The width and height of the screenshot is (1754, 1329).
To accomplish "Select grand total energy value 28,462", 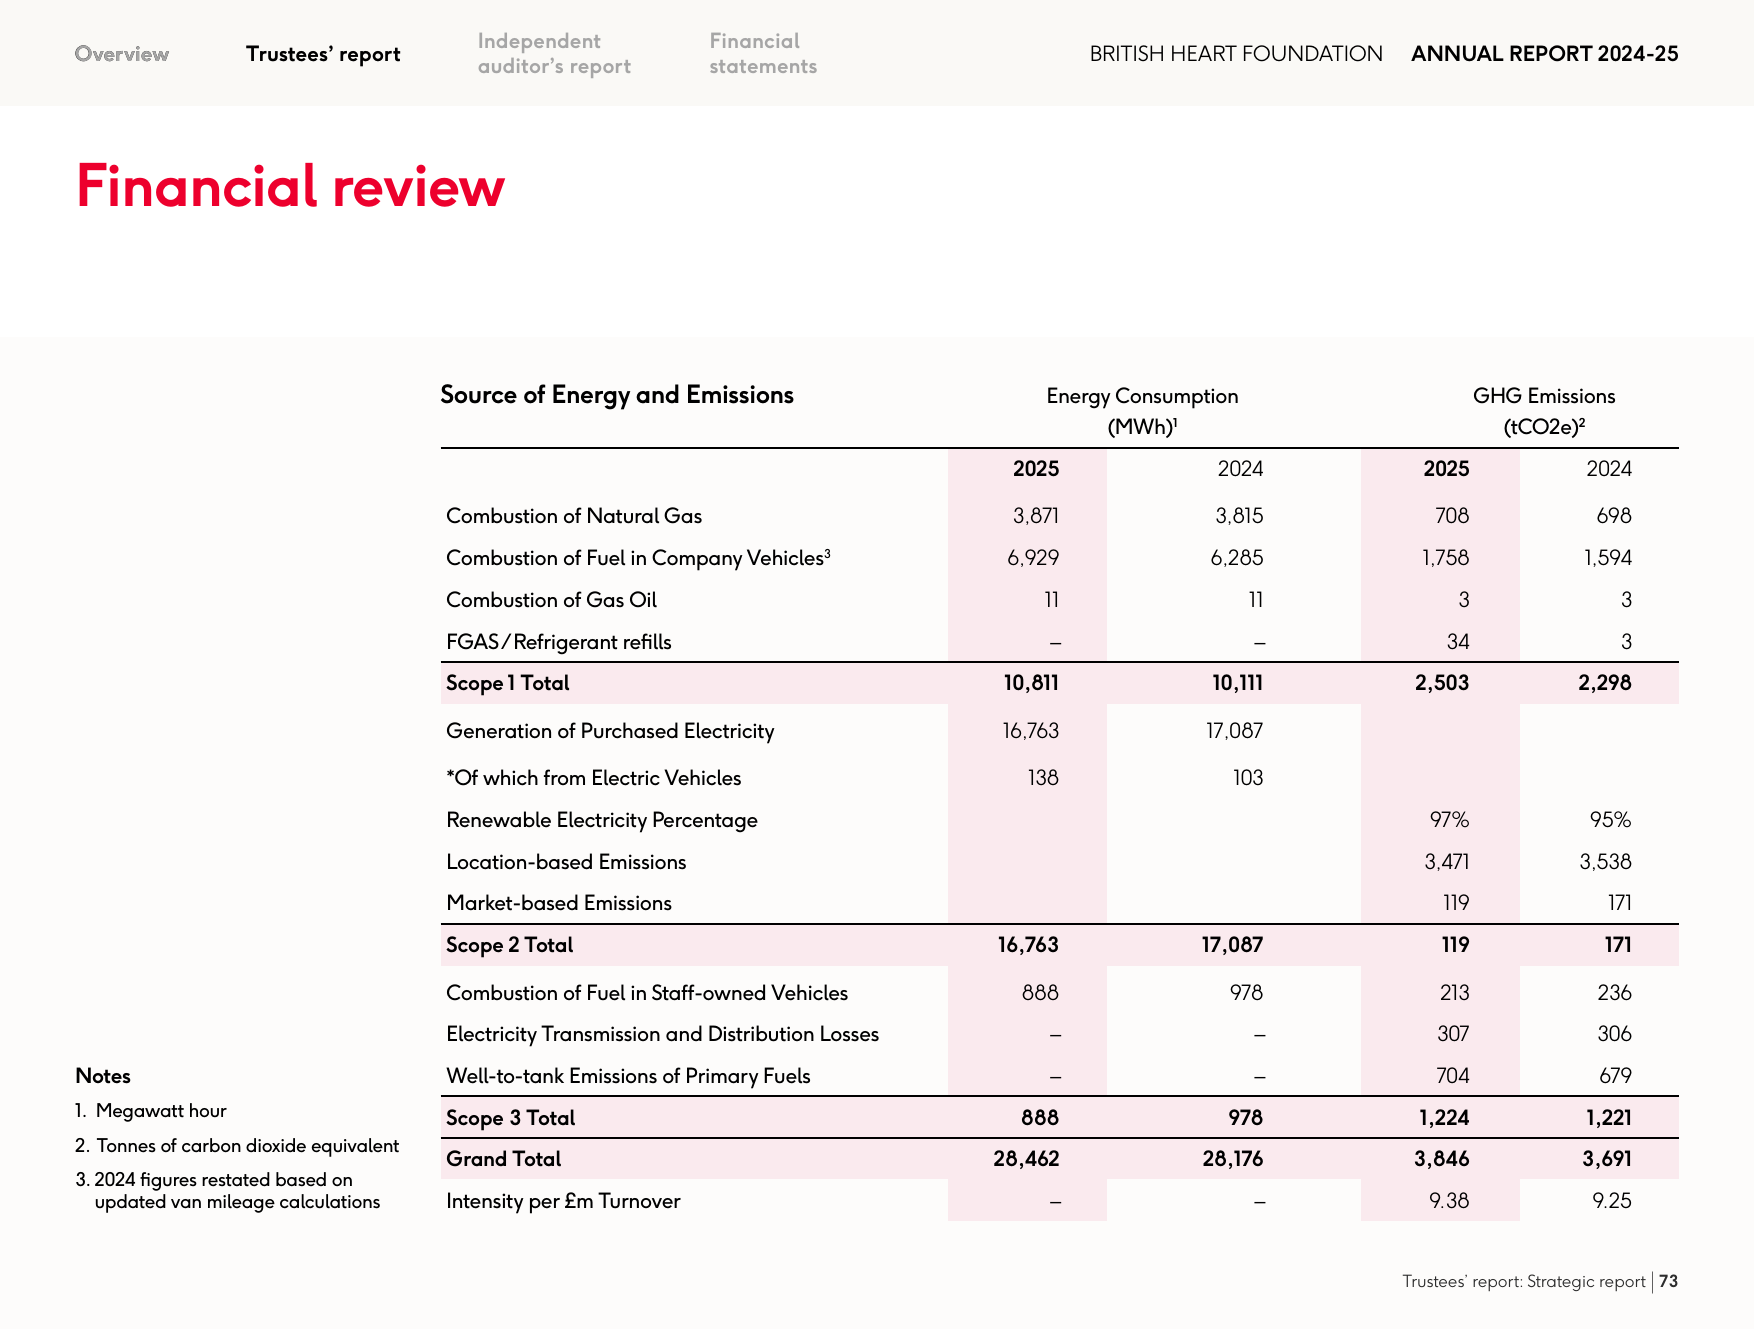I will tap(1026, 1159).
